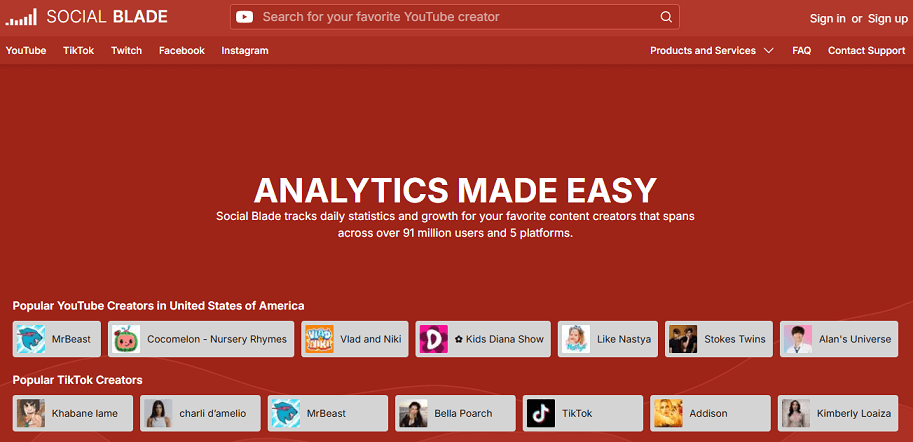Open the YouTube nav tab

coord(26,51)
